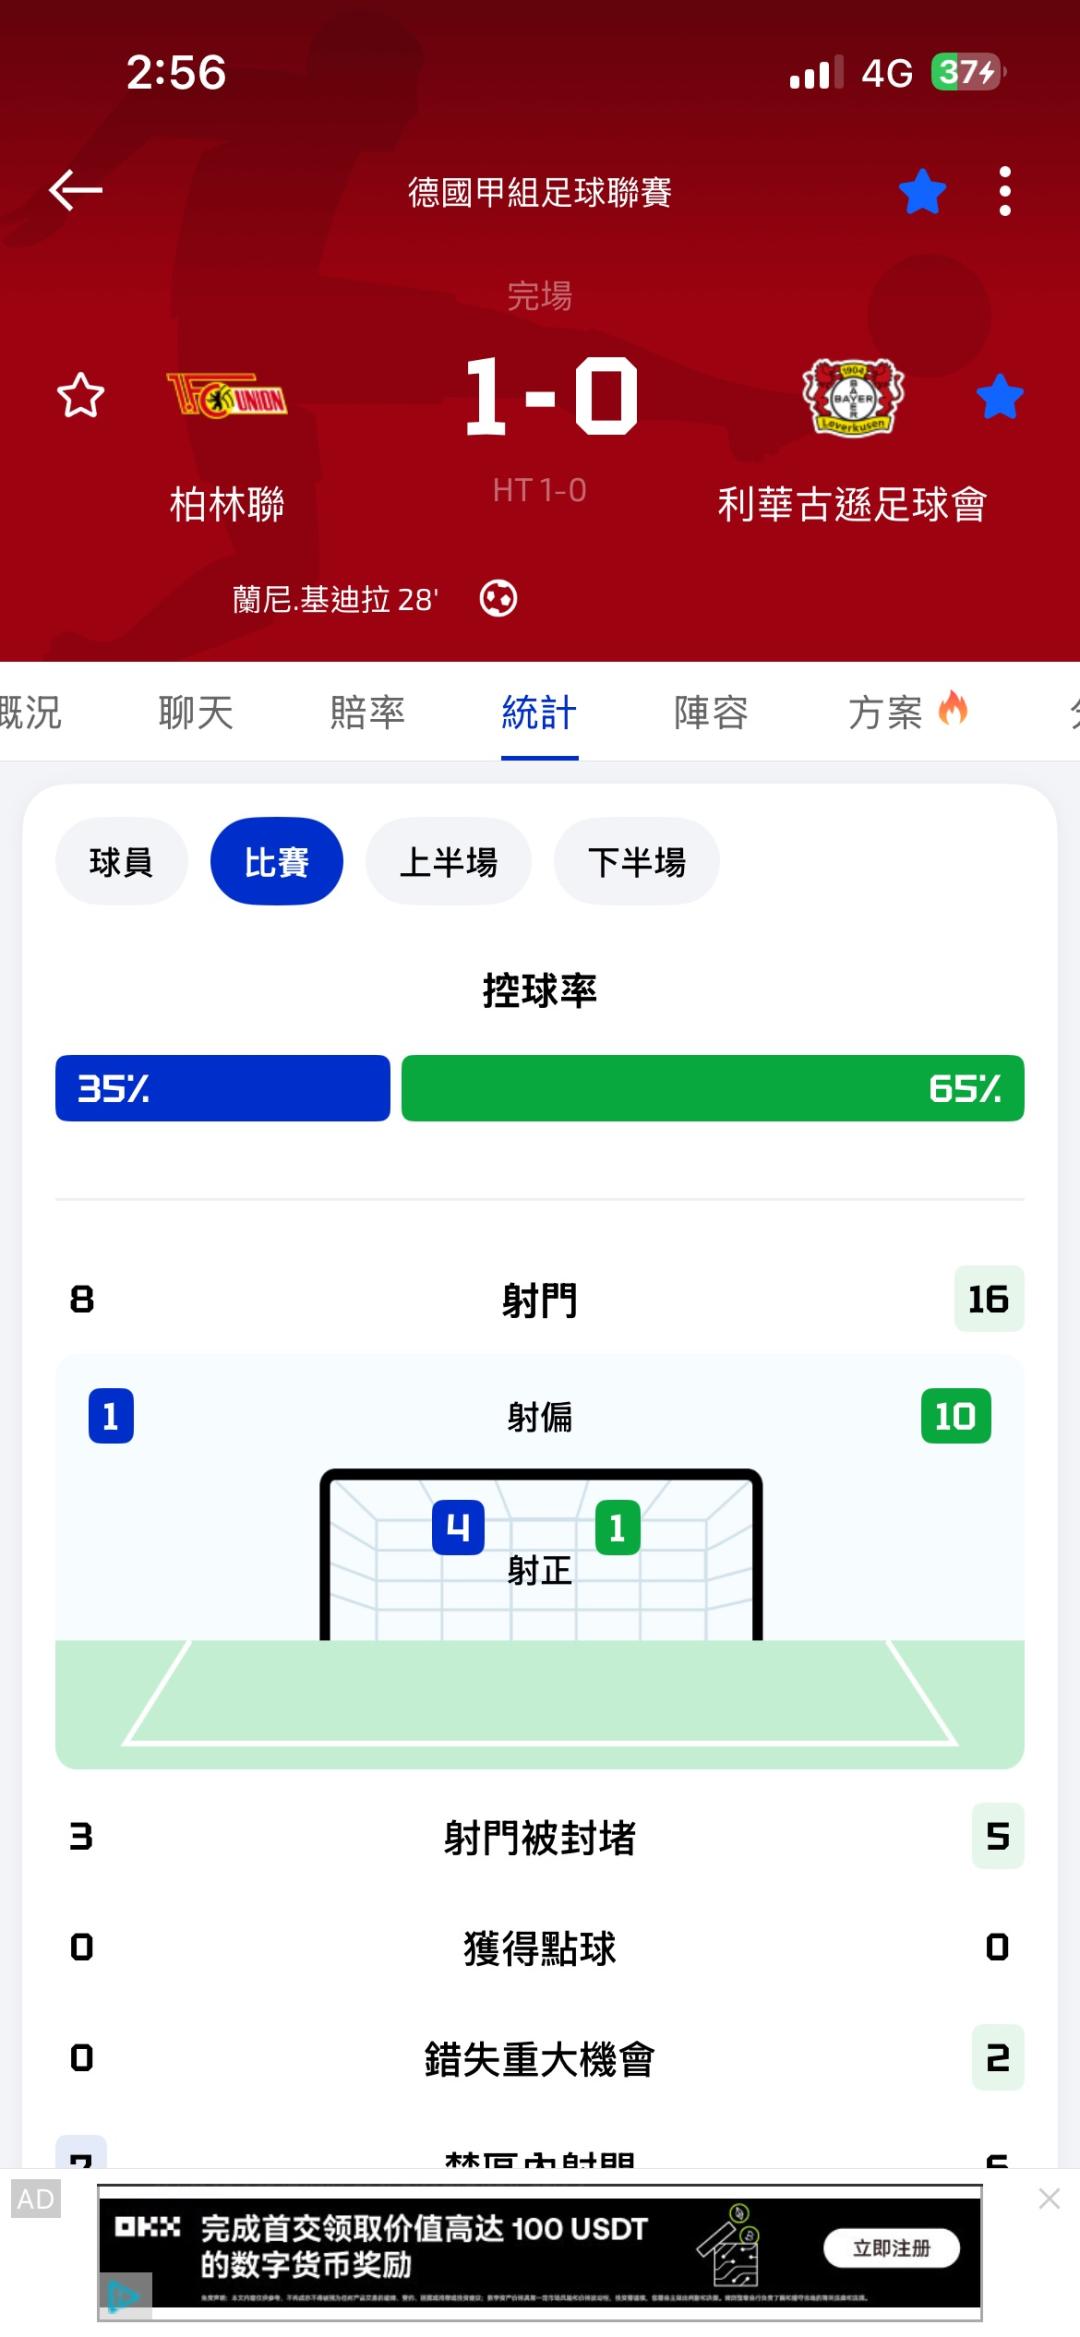Select the 下半場 filter
Screen dimensions: 1080x2337
pyautogui.click(x=637, y=862)
